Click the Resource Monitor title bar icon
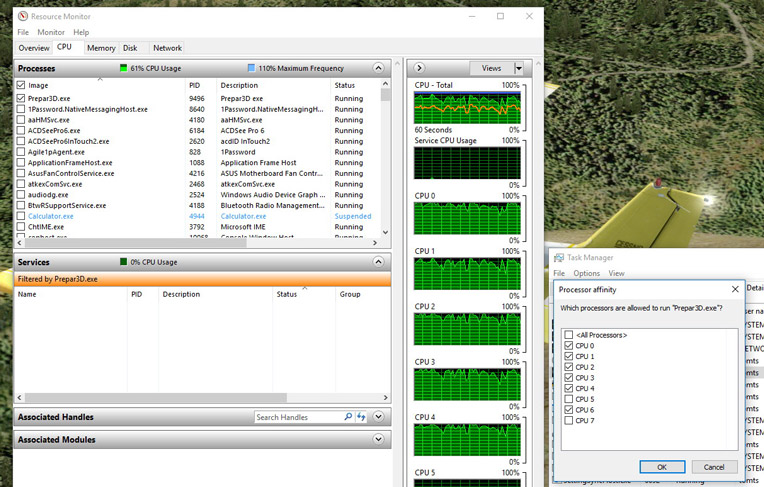The image size is (764, 487). pos(23,16)
